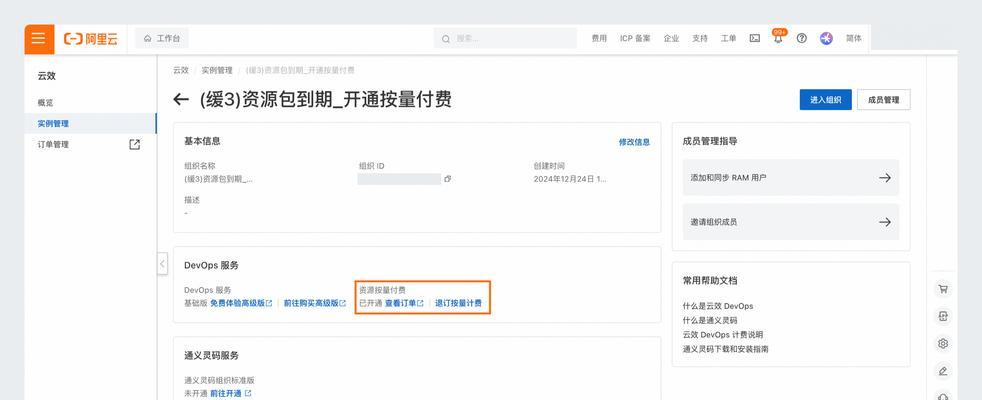The image size is (982, 400).
Task: Click the arrow on 添加和同步 RAM 用户
Action: coord(884,178)
